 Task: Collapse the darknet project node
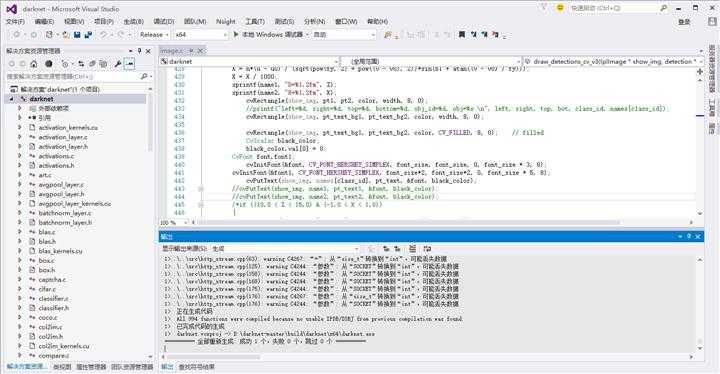pyautogui.click(x=11, y=99)
